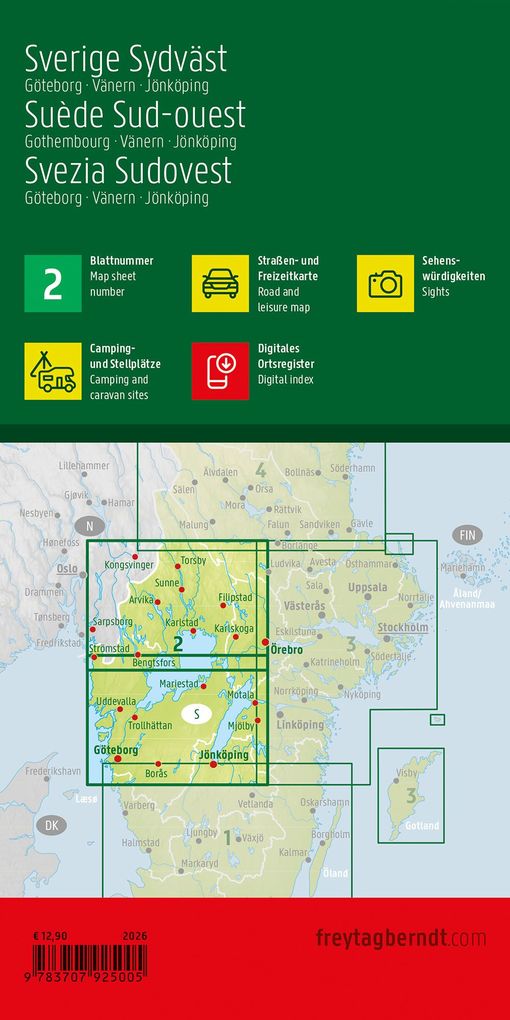Click the Sehenswürdigkeiten label
Screen dimensions: 510x1020
tap(454, 268)
